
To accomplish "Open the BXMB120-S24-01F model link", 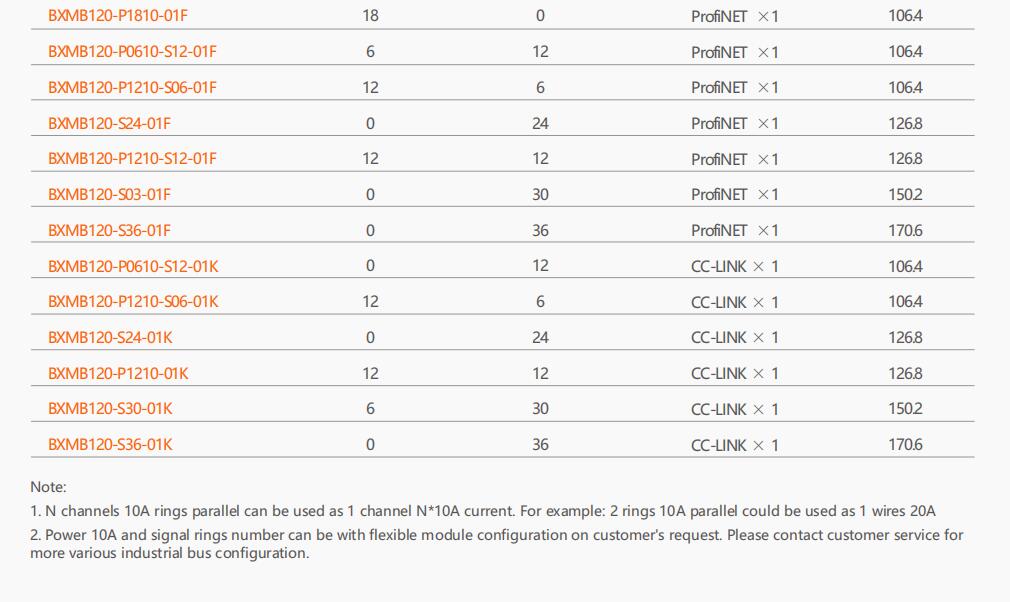I will [110, 123].
